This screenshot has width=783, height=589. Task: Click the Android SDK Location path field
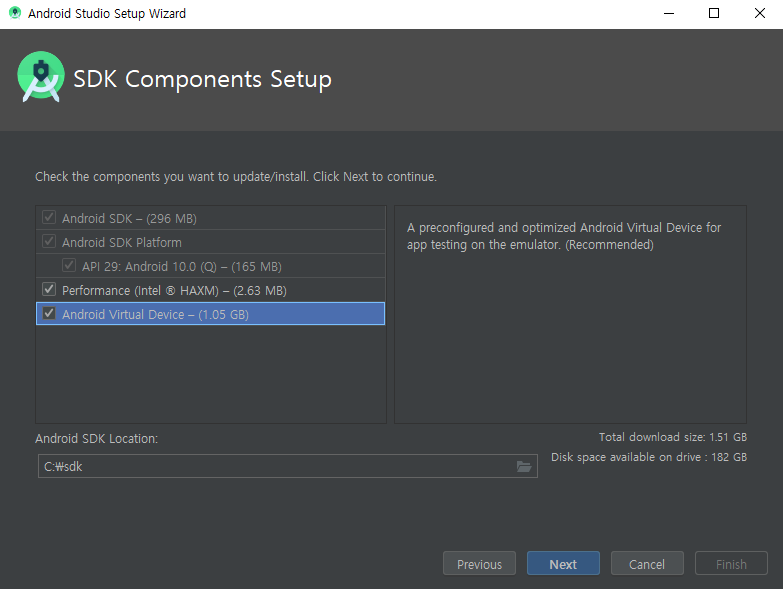point(288,466)
